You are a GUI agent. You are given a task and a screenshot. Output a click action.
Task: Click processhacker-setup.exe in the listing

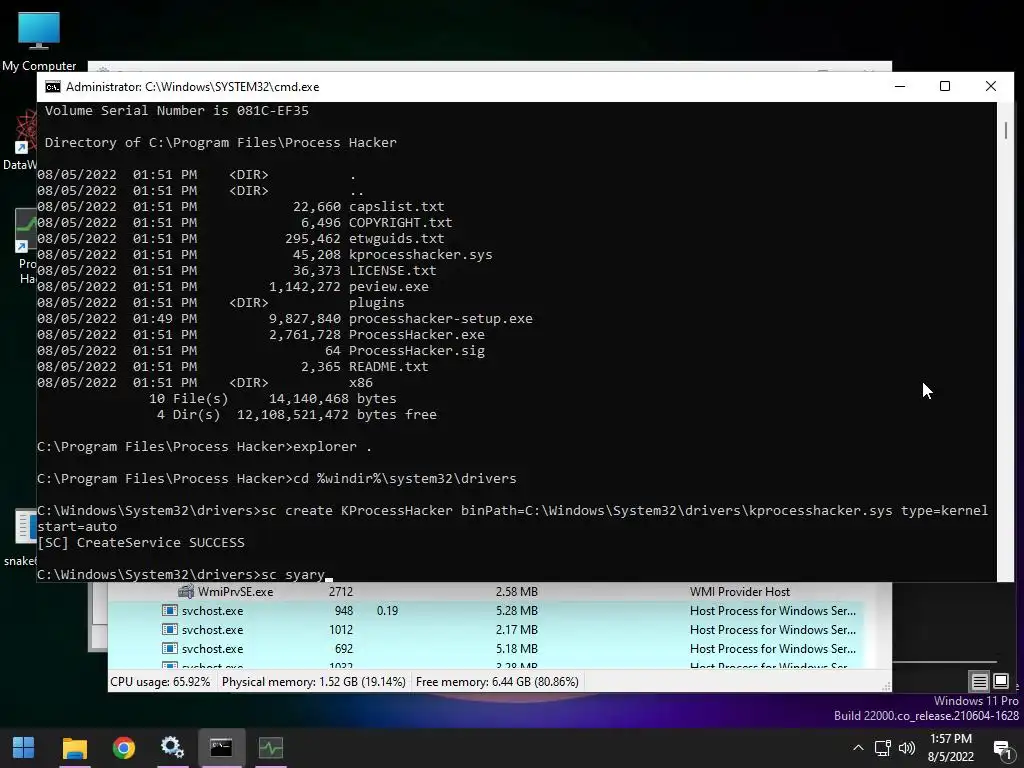pyautogui.click(x=441, y=319)
